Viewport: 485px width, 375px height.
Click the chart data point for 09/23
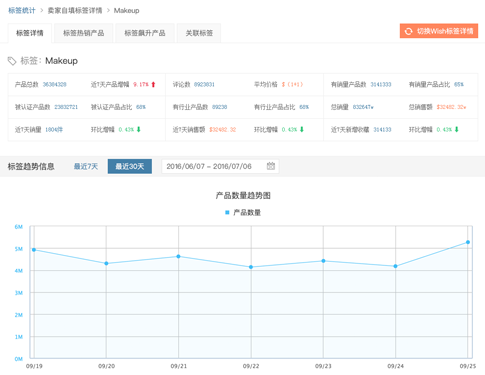[x=323, y=261]
